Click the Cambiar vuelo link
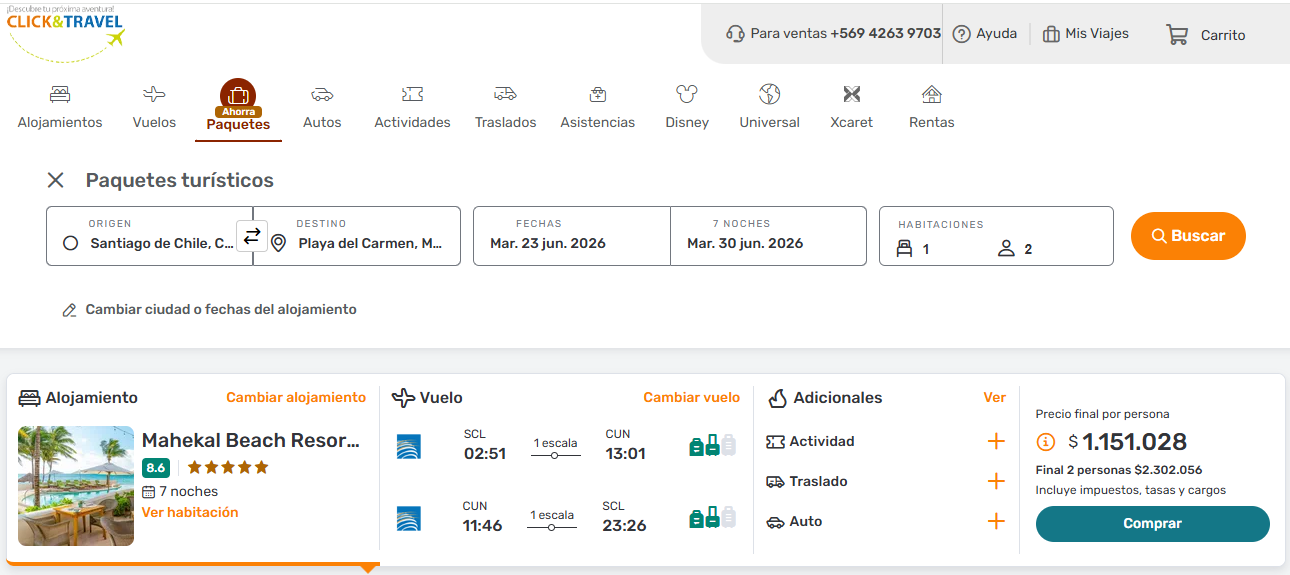This screenshot has height=575, width=1290. (x=691, y=397)
